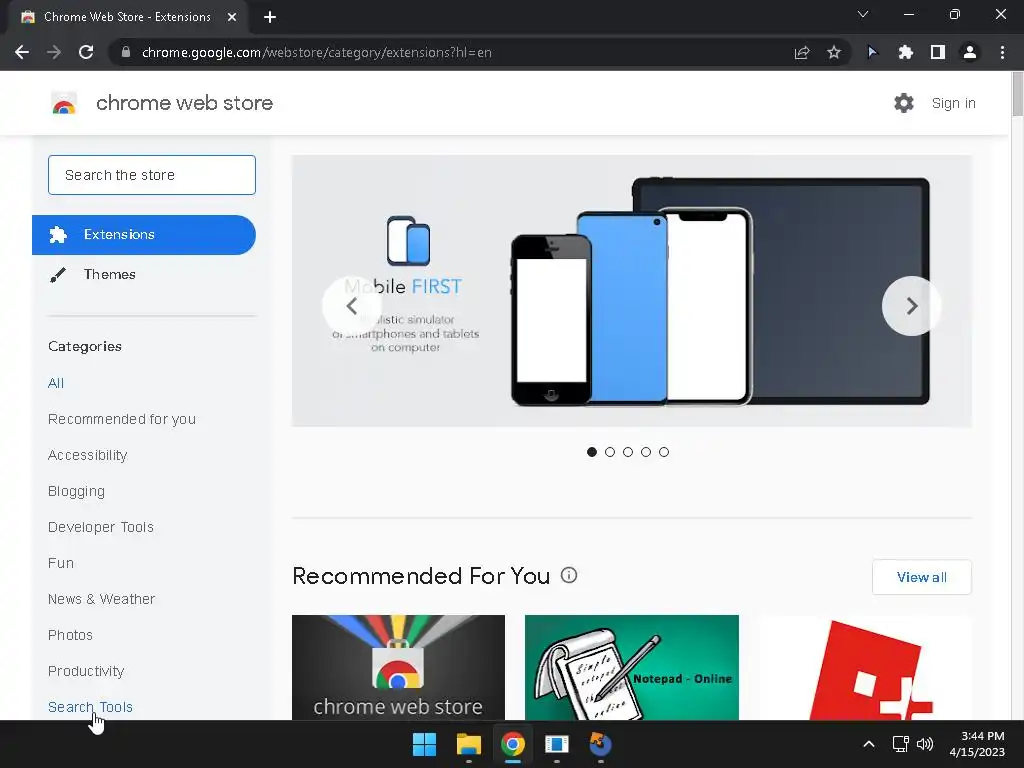
Task: Open the clock and date flyout
Action: tap(977, 744)
